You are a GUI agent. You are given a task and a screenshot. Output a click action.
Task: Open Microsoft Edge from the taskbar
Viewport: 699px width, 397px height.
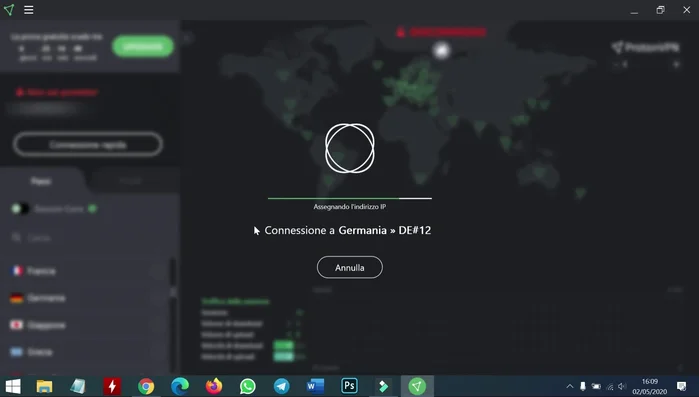click(x=180, y=386)
